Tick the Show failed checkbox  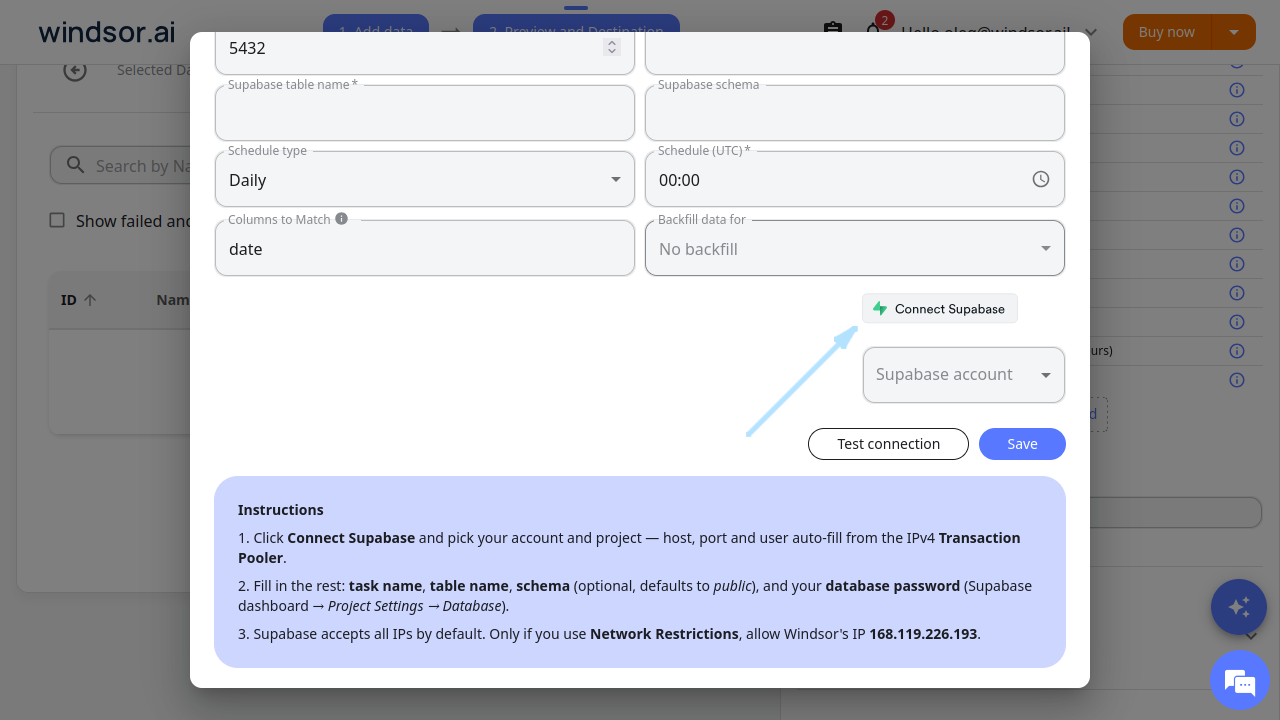(57, 220)
